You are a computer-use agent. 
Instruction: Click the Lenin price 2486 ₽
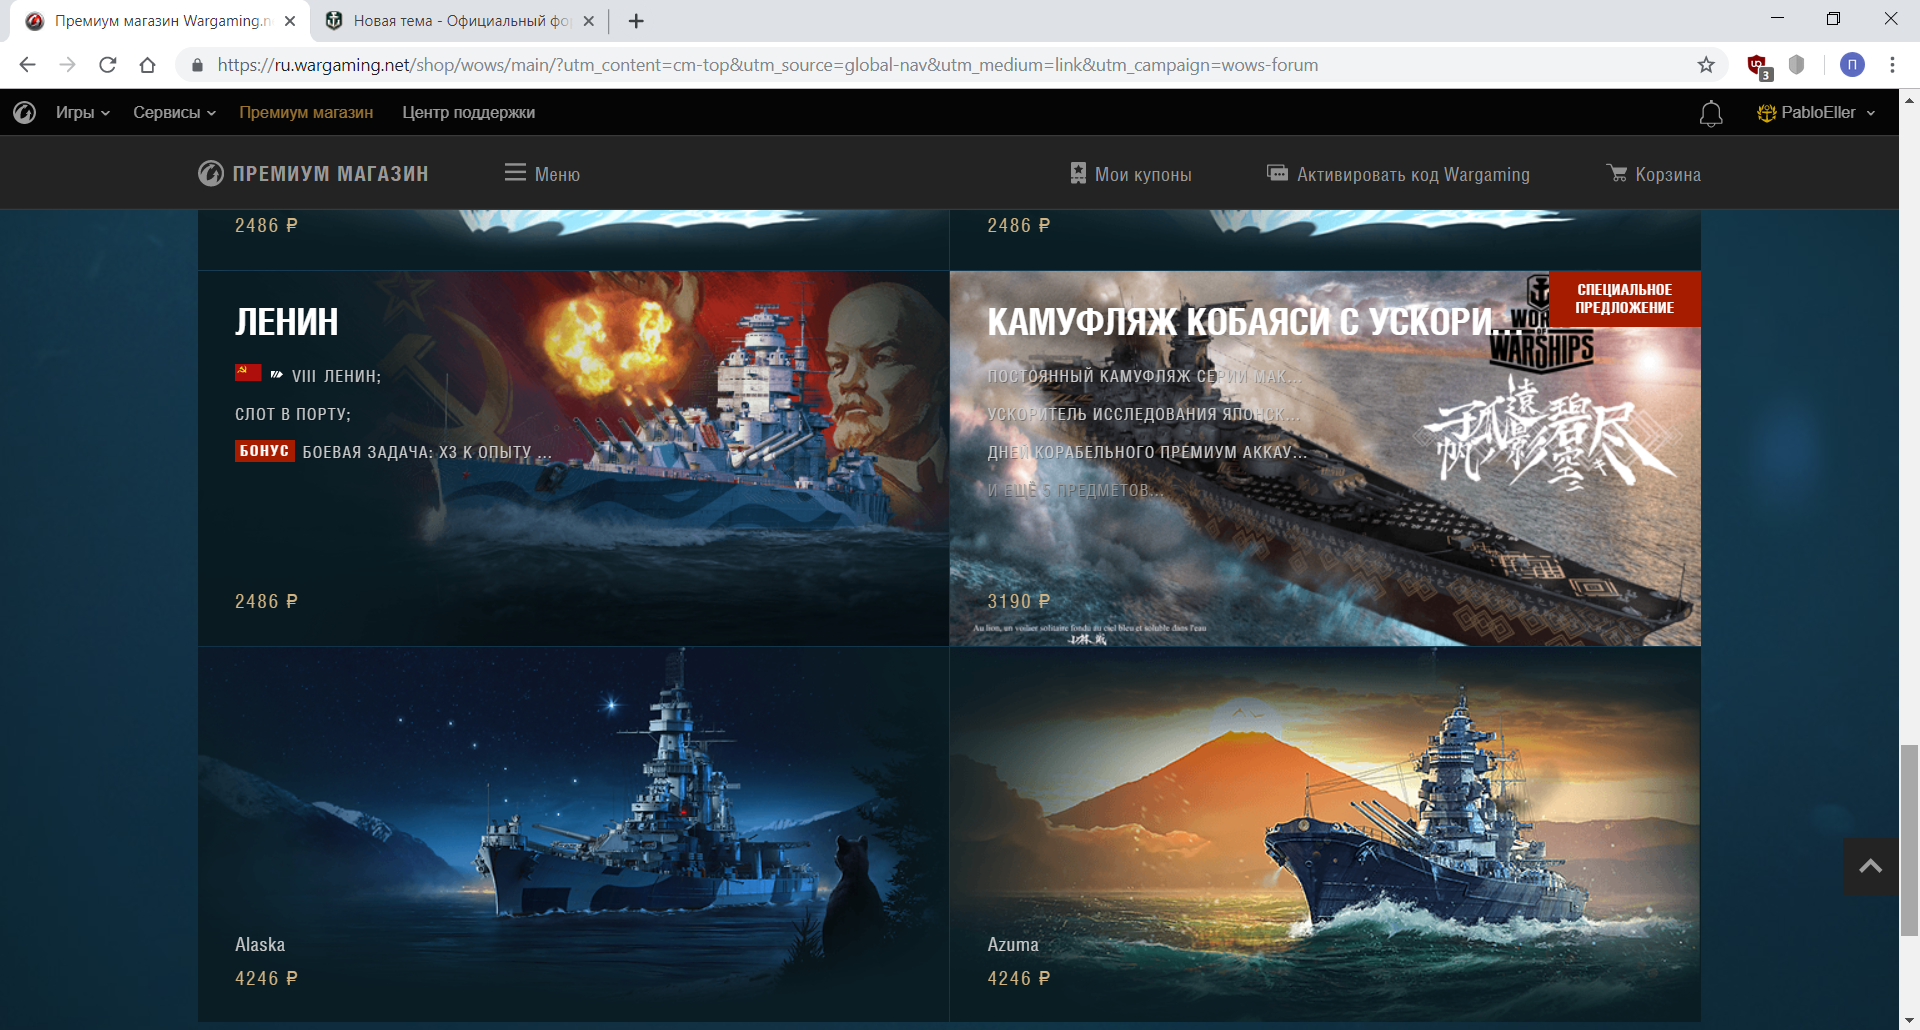click(266, 601)
